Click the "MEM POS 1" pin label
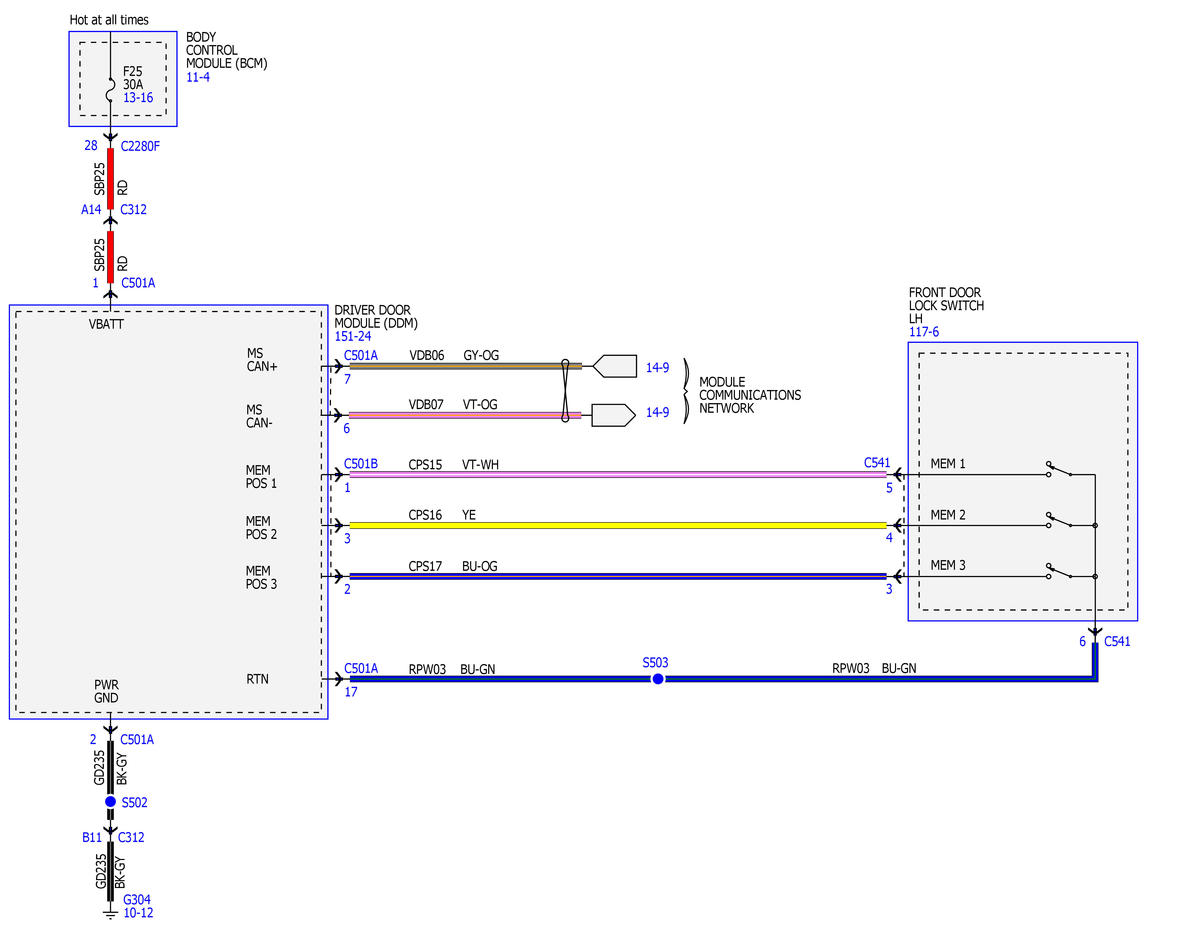Viewport: 1199px width, 927px height. (262, 477)
